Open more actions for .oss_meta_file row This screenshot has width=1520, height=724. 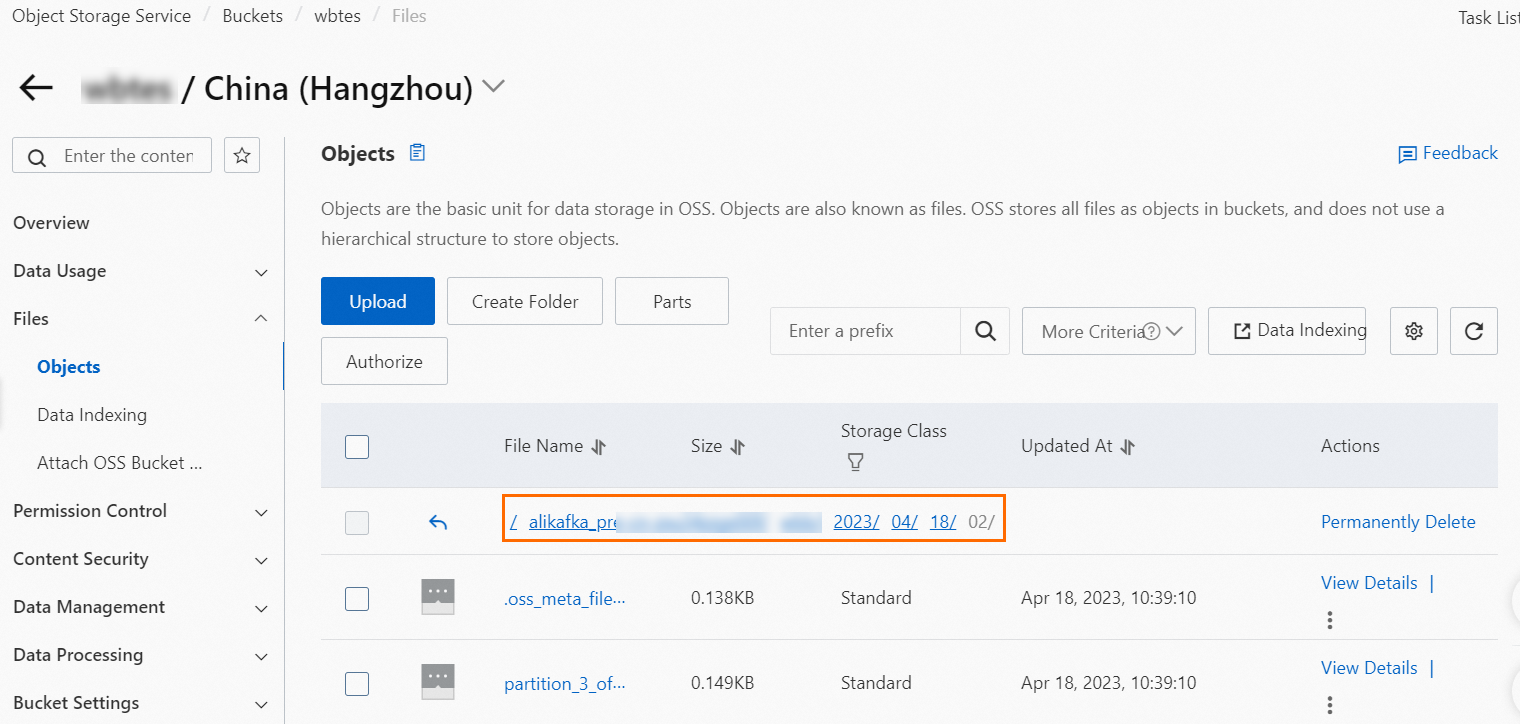(x=1330, y=620)
